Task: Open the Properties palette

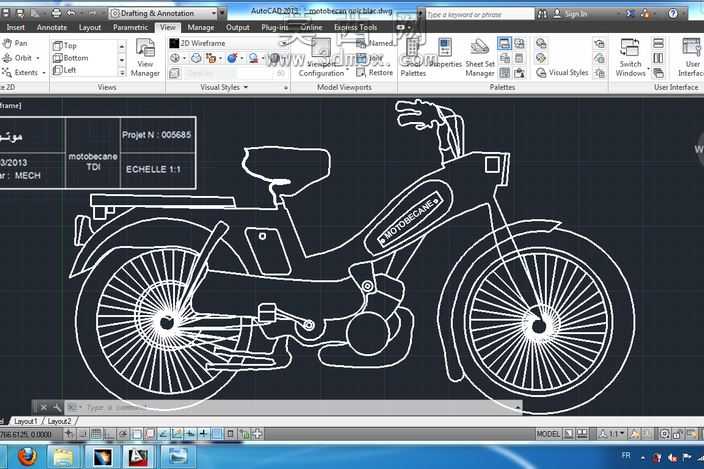Action: pos(445,54)
